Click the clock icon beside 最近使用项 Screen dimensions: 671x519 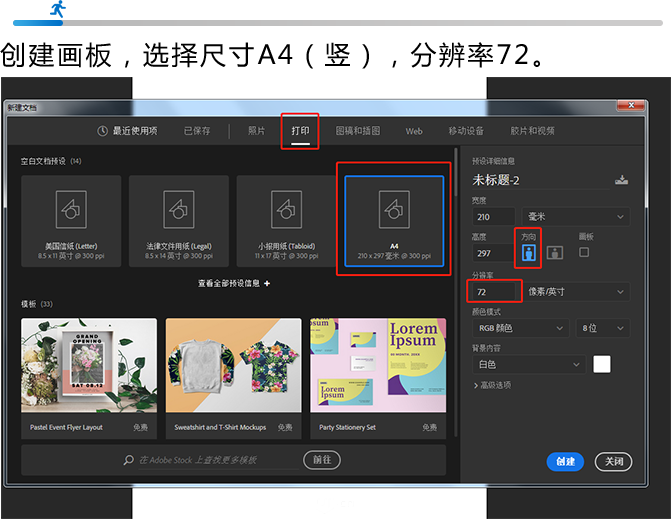[x=102, y=131]
